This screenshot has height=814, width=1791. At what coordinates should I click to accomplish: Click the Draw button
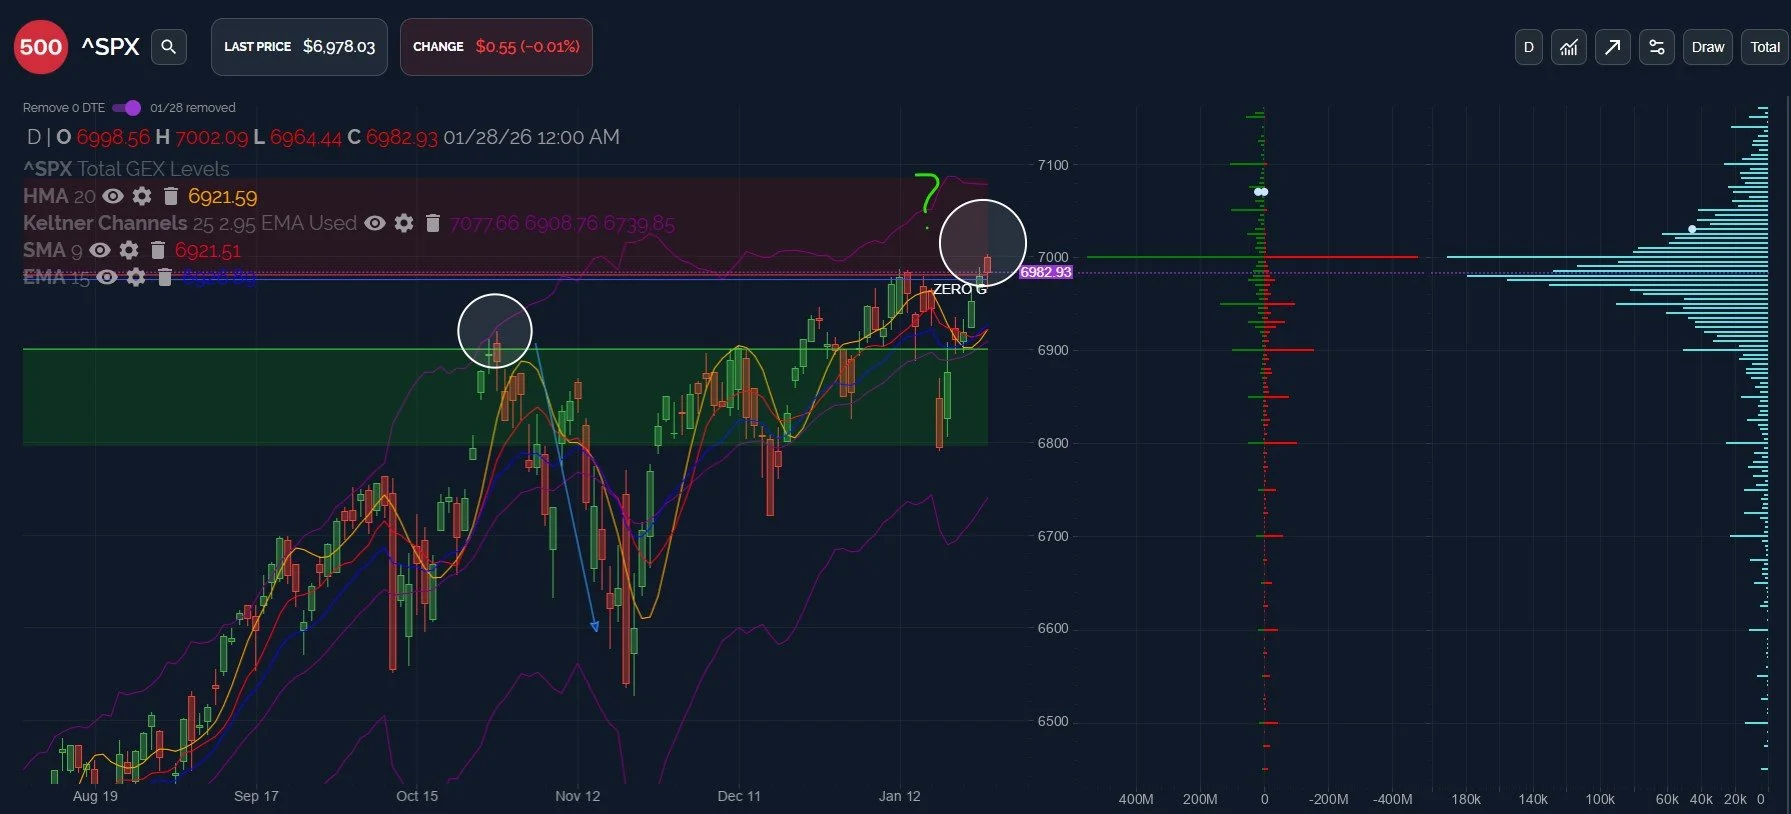click(1708, 47)
